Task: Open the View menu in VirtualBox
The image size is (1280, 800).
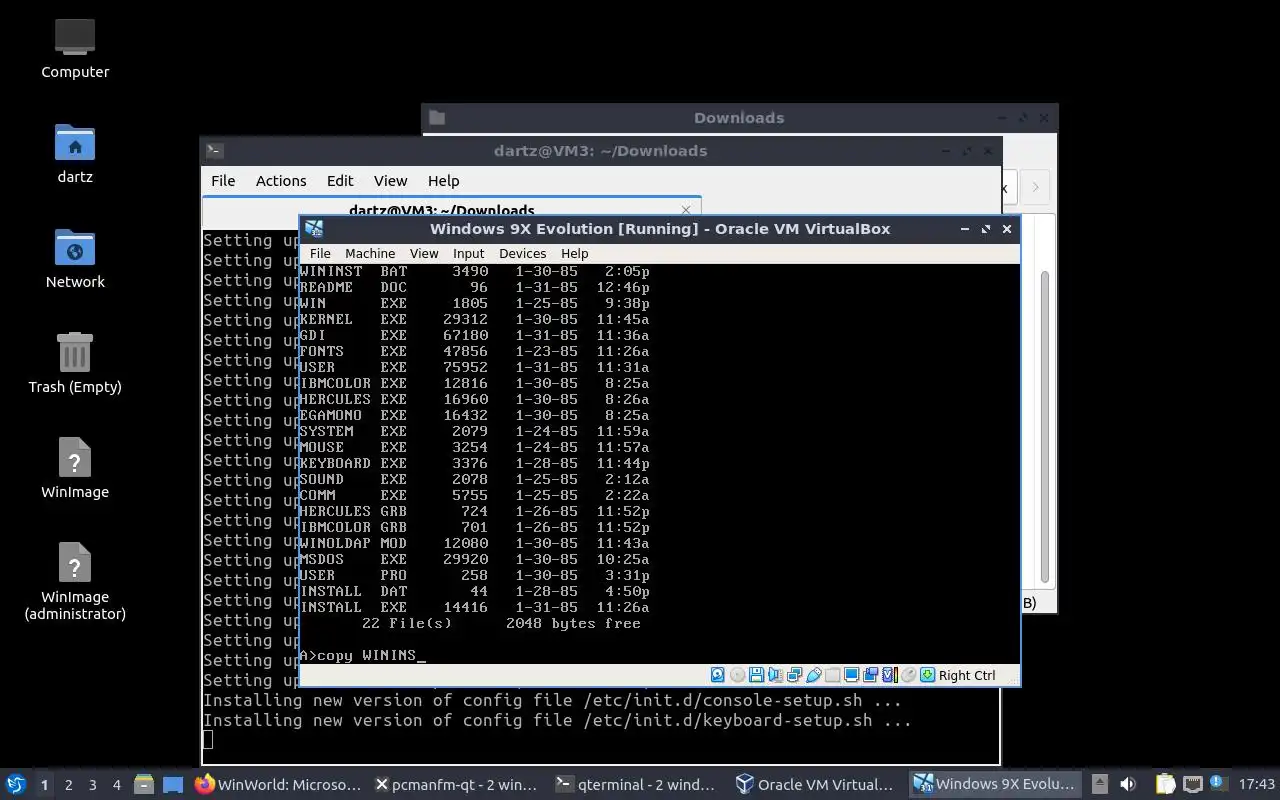Action: coord(424,254)
